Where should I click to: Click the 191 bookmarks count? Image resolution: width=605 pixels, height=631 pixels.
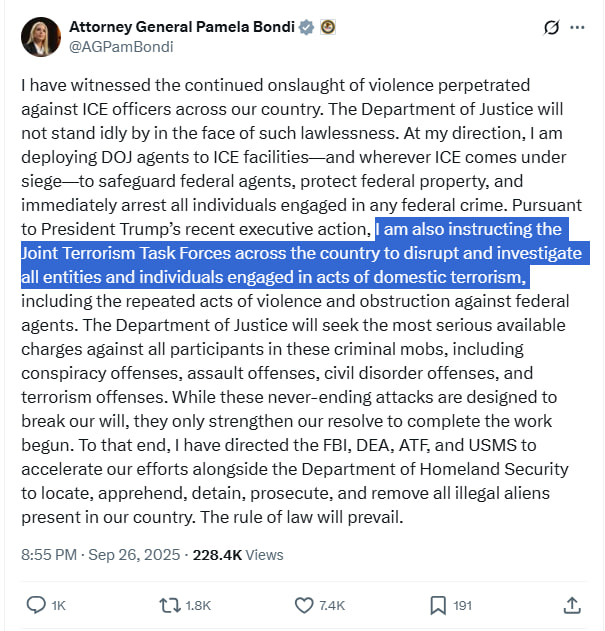(463, 606)
